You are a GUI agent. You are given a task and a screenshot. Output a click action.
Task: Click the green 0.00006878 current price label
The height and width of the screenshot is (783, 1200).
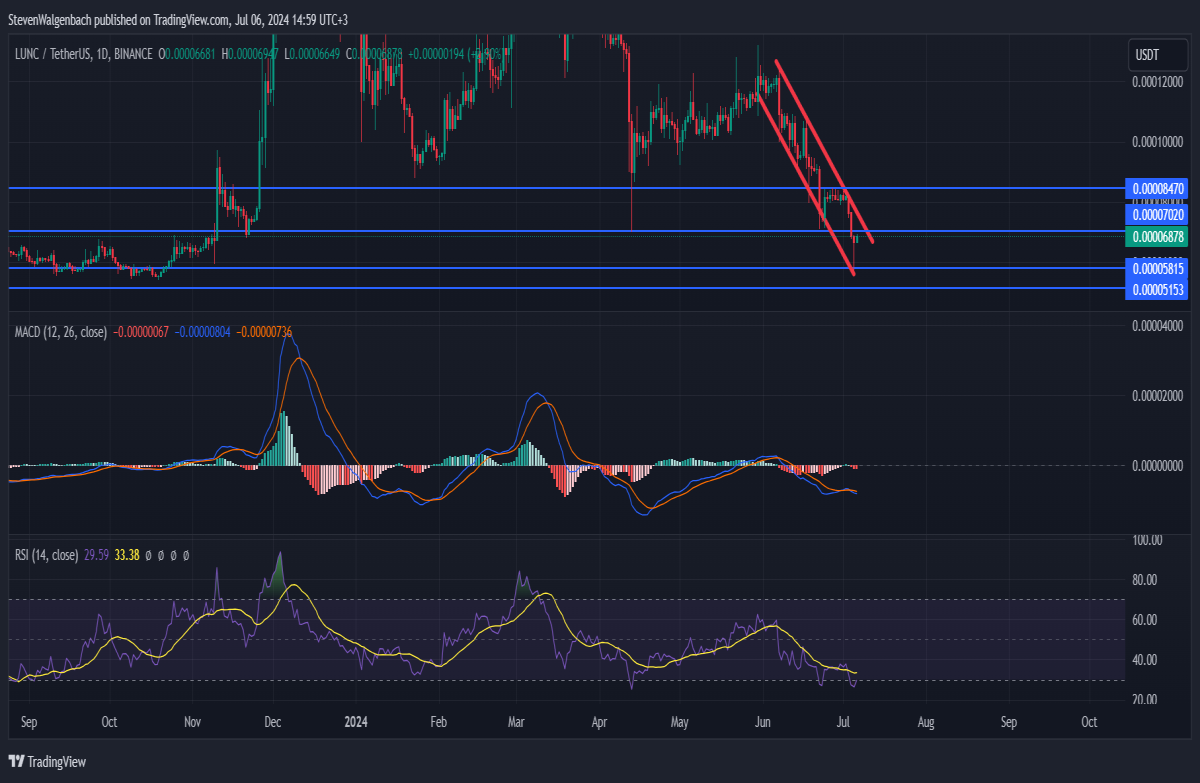click(1158, 237)
